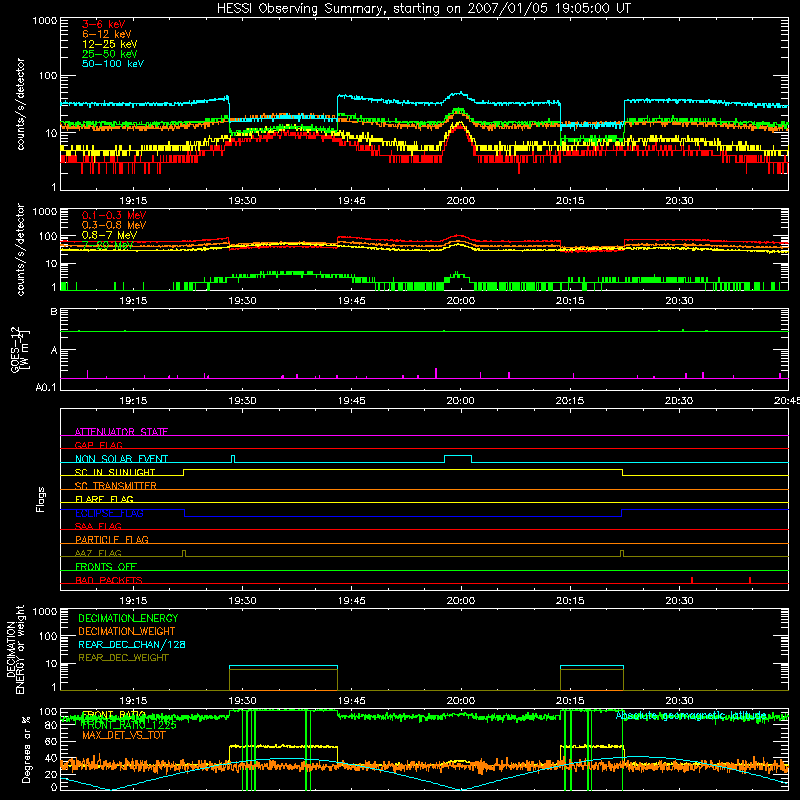The width and height of the screenshot is (800, 800).
Task: Click the first BAD_PACKETS spike after 20:30
Action: click(x=692, y=580)
